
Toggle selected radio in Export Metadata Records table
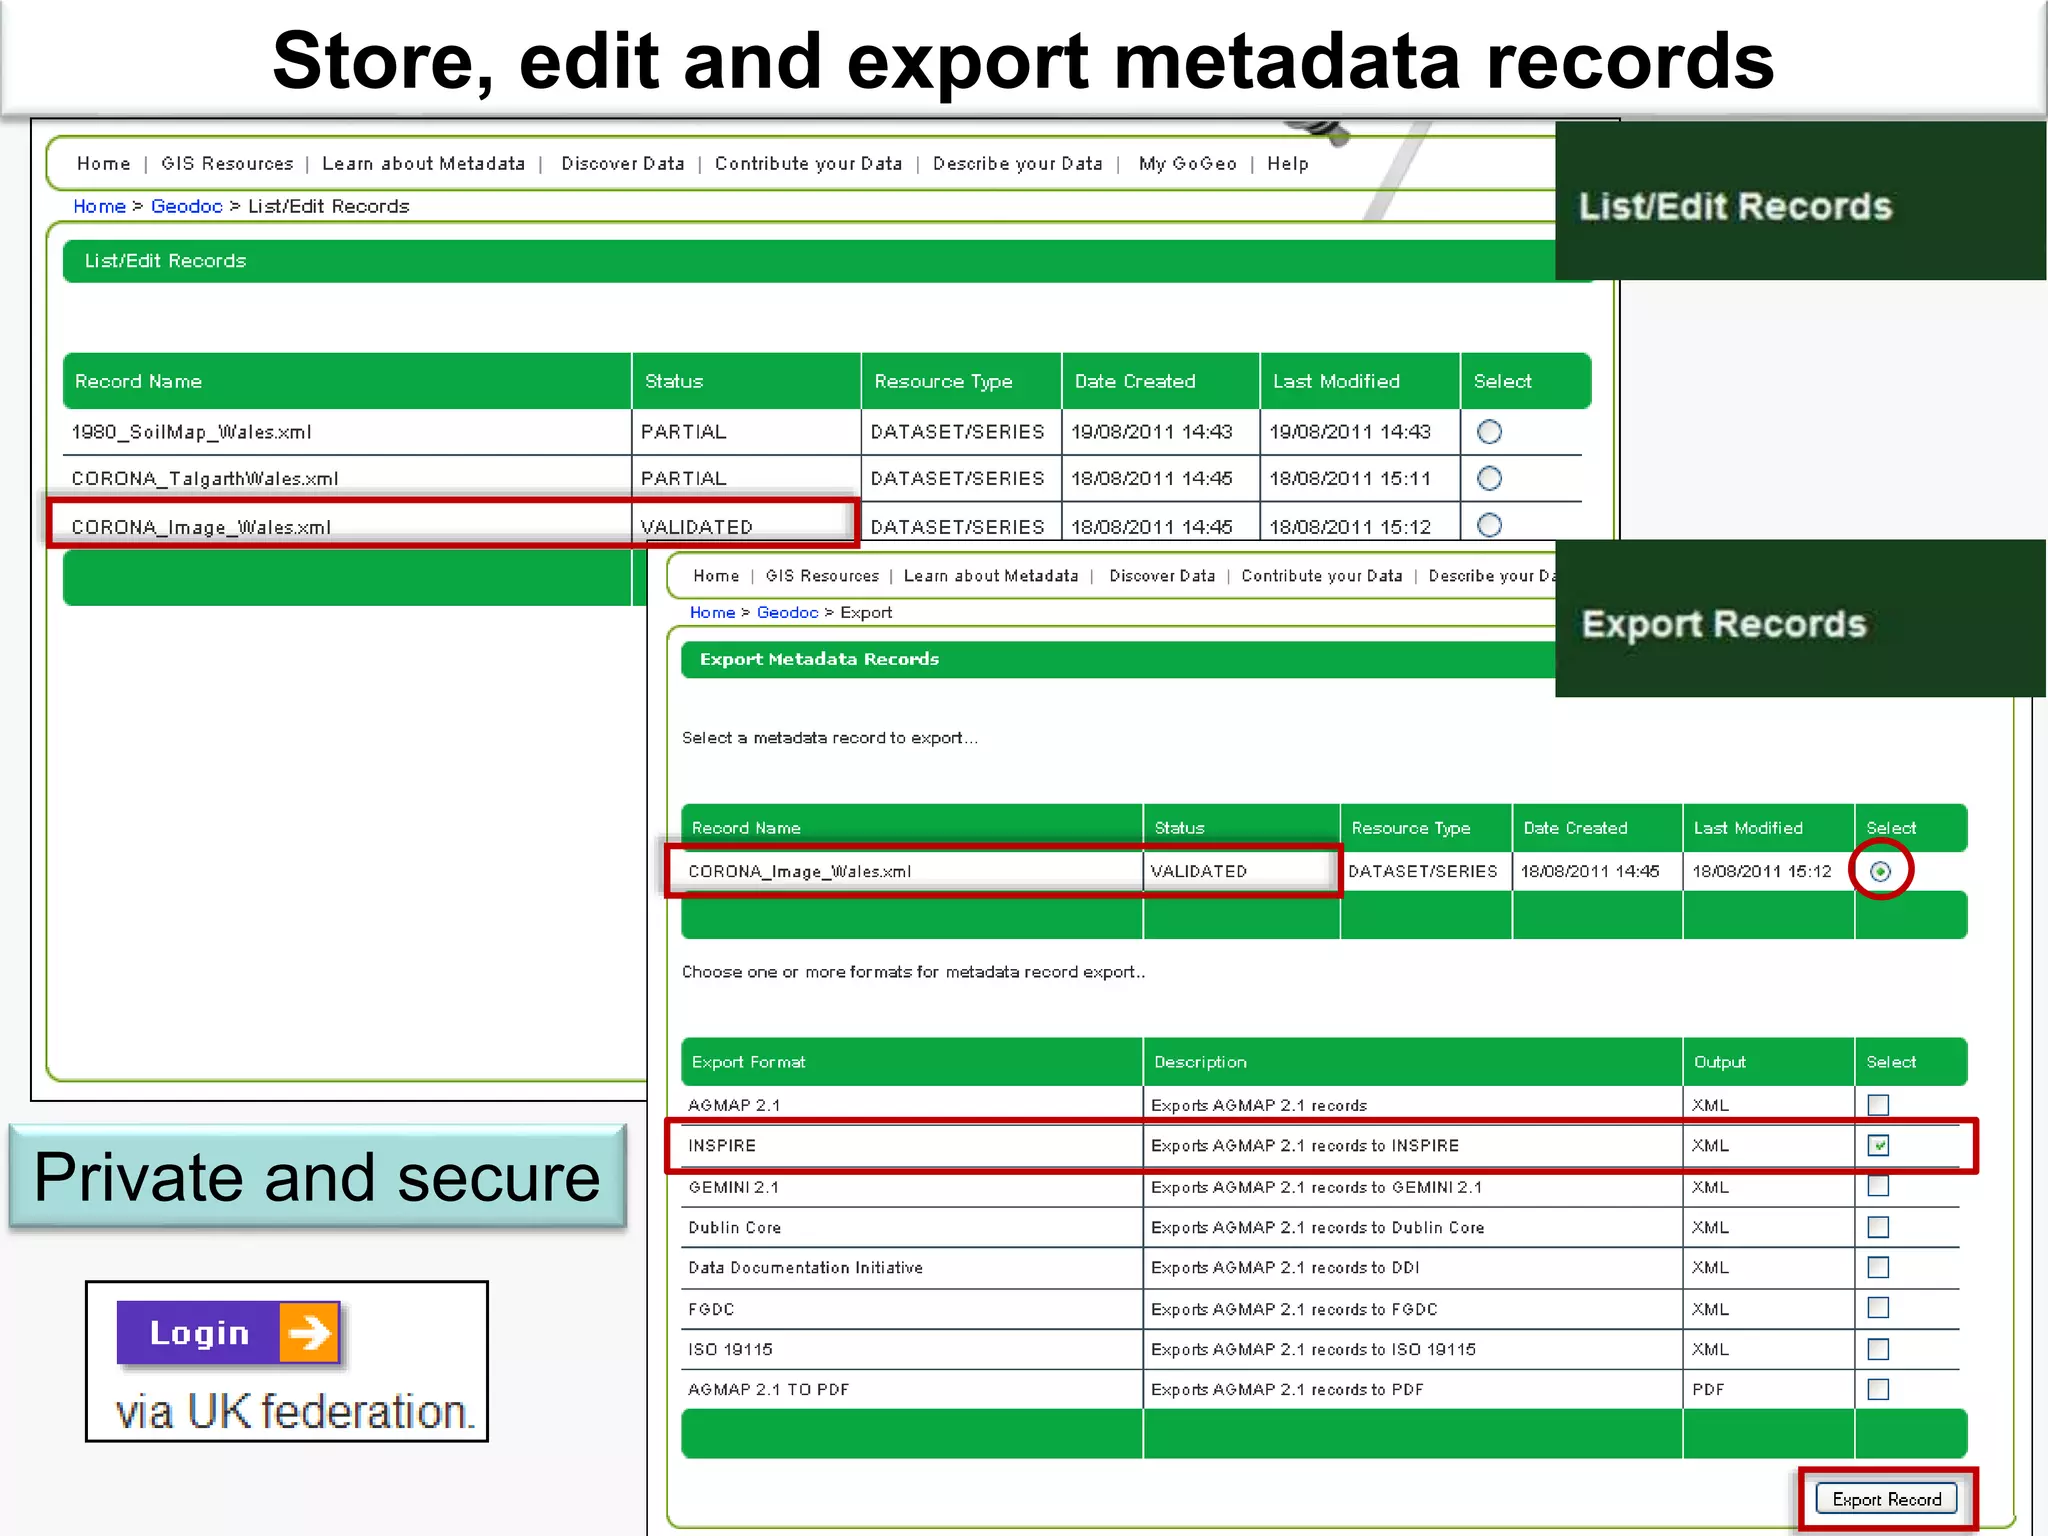[1880, 871]
